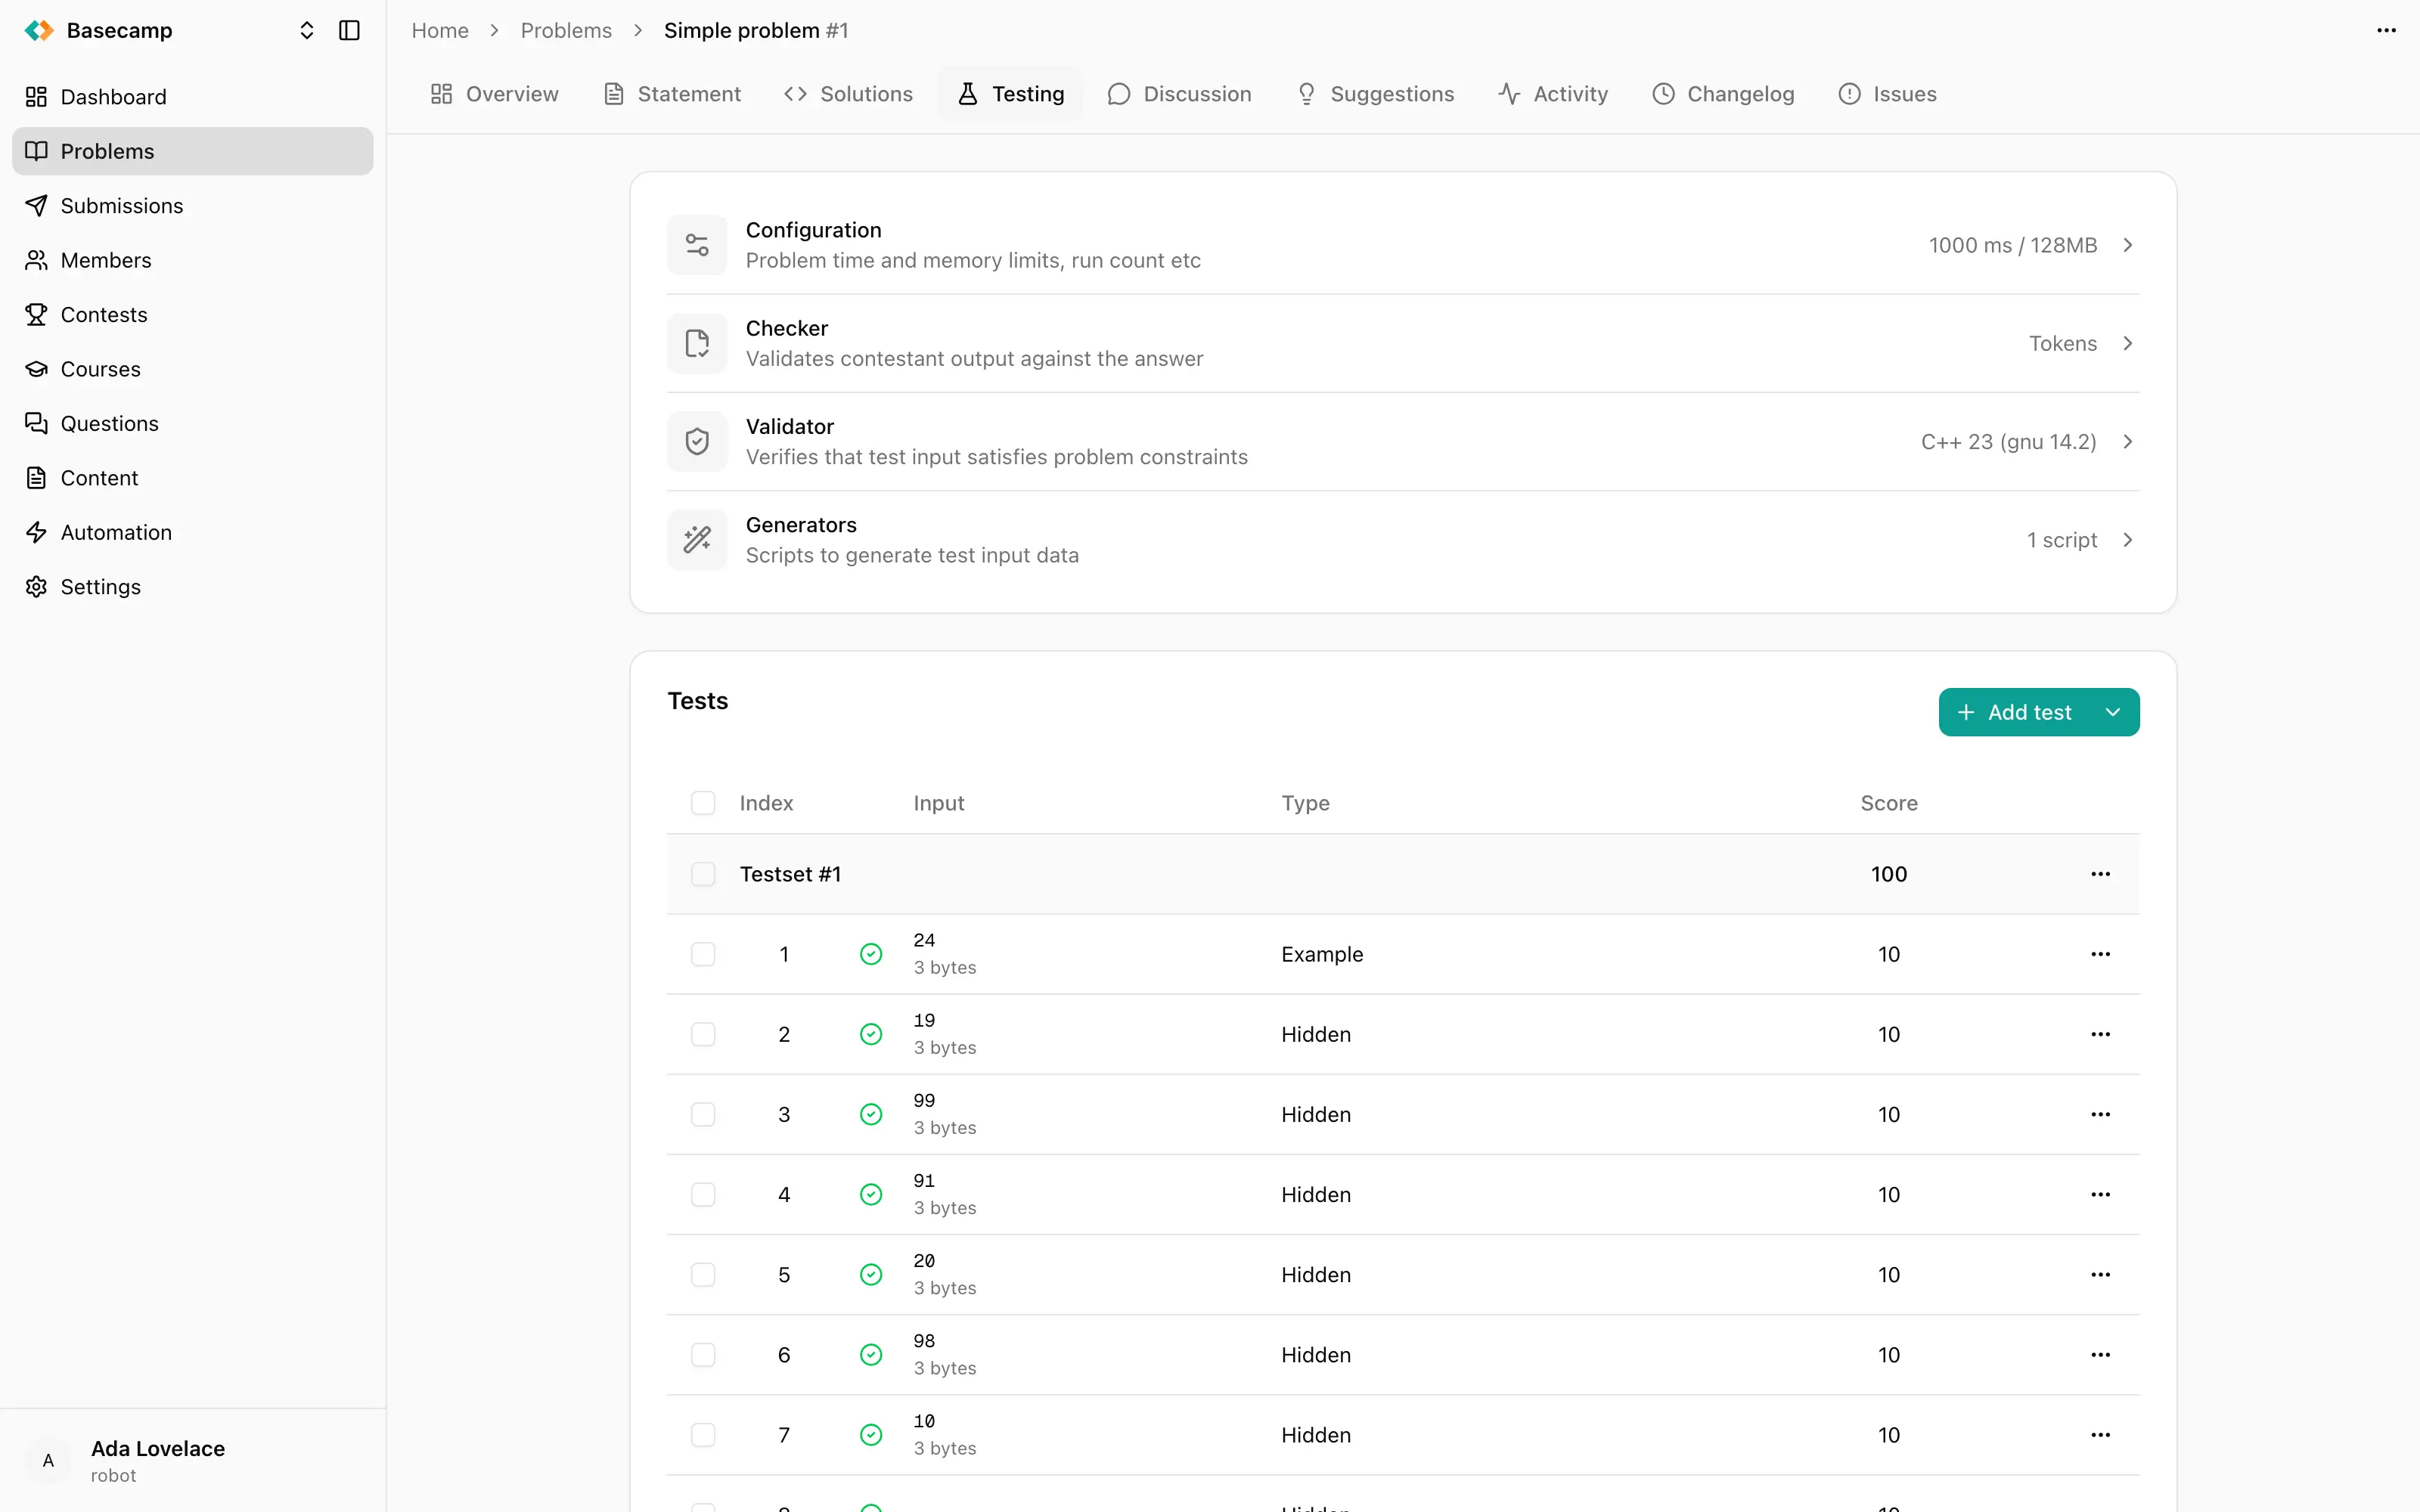This screenshot has height=1512, width=2420.
Task: Click the green status check for test 4
Action: pyautogui.click(x=871, y=1194)
